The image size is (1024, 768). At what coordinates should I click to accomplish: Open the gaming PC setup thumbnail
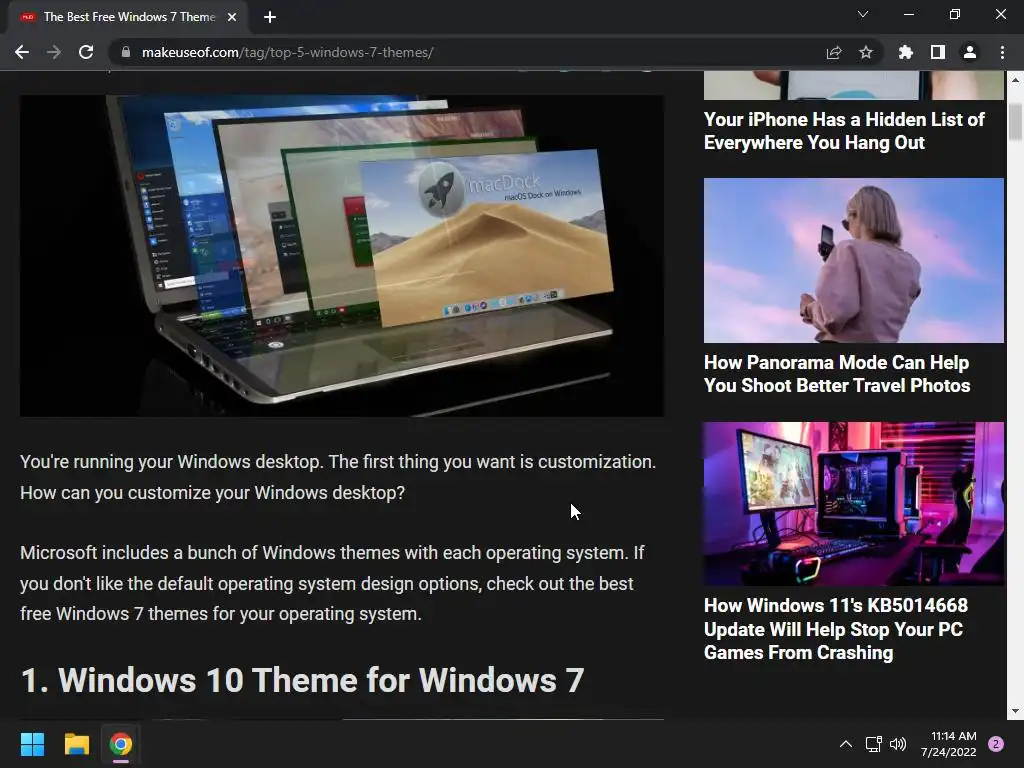854,504
